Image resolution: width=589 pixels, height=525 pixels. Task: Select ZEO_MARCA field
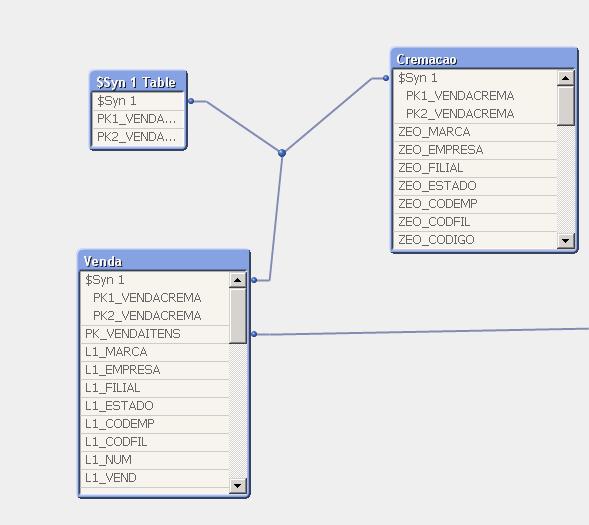point(475,132)
